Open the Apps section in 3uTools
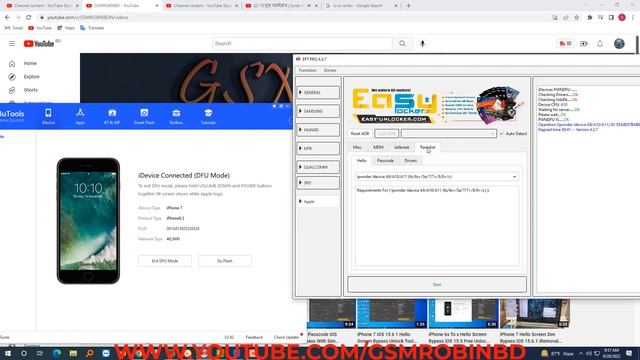Viewport: 640px width, 360px height. click(80, 116)
